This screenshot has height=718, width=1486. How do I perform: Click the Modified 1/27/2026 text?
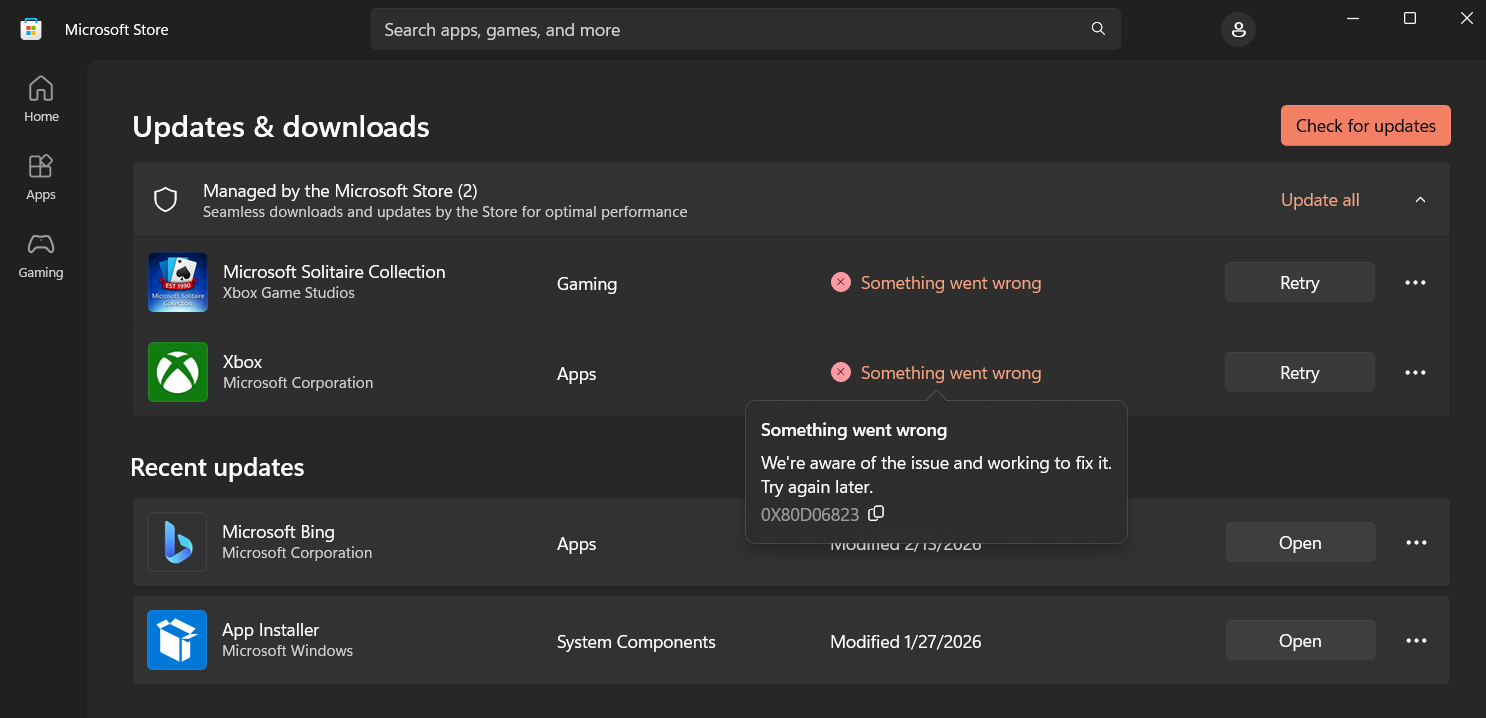coord(906,642)
